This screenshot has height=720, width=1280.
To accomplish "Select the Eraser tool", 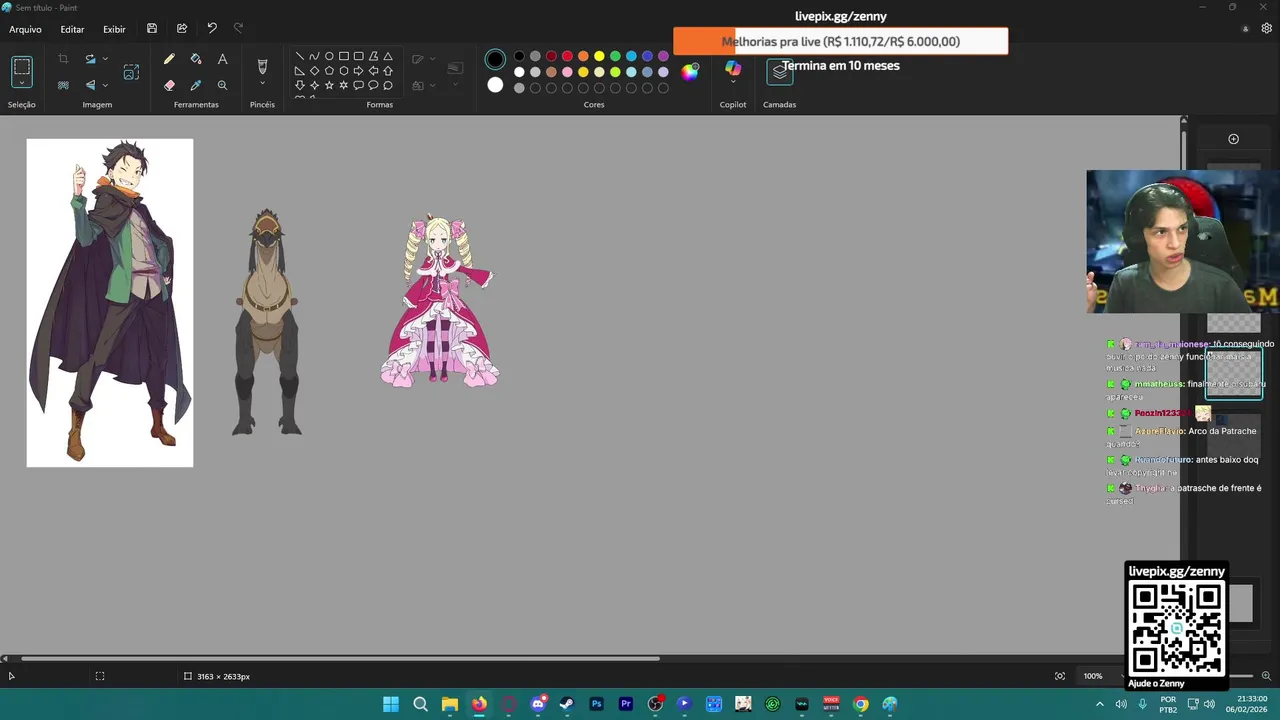I will (x=169, y=85).
